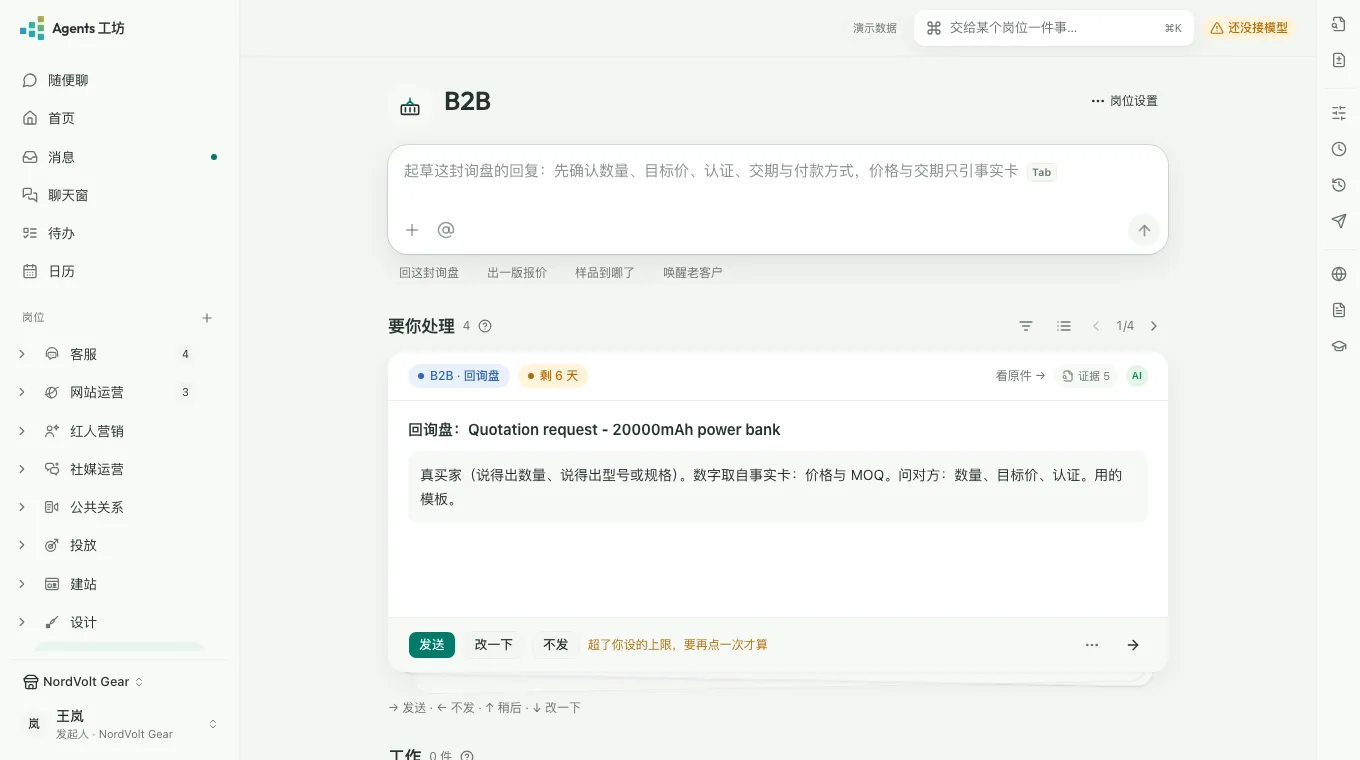Focus the inquiry reply draft textbox
This screenshot has height=760, width=1360.
click(778, 172)
